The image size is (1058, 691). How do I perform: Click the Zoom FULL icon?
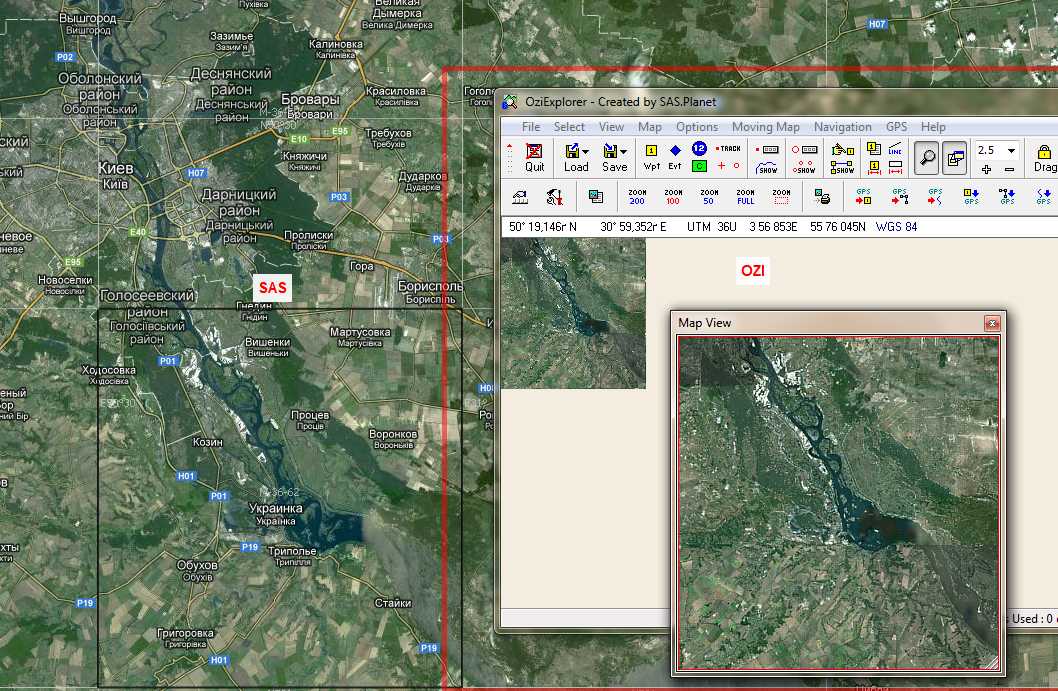[745, 197]
